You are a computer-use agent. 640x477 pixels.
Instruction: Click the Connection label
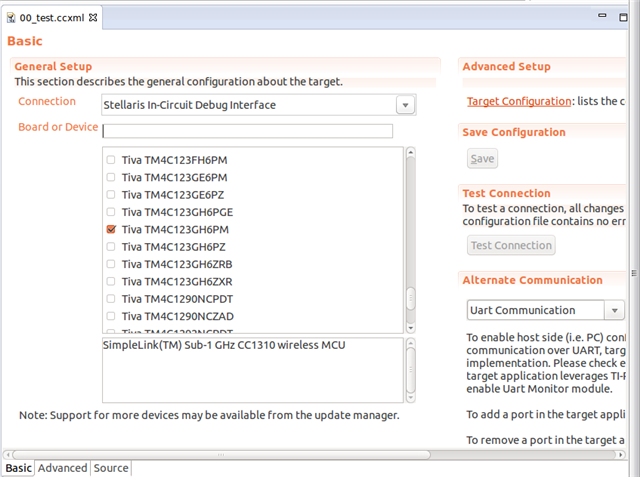(47, 101)
